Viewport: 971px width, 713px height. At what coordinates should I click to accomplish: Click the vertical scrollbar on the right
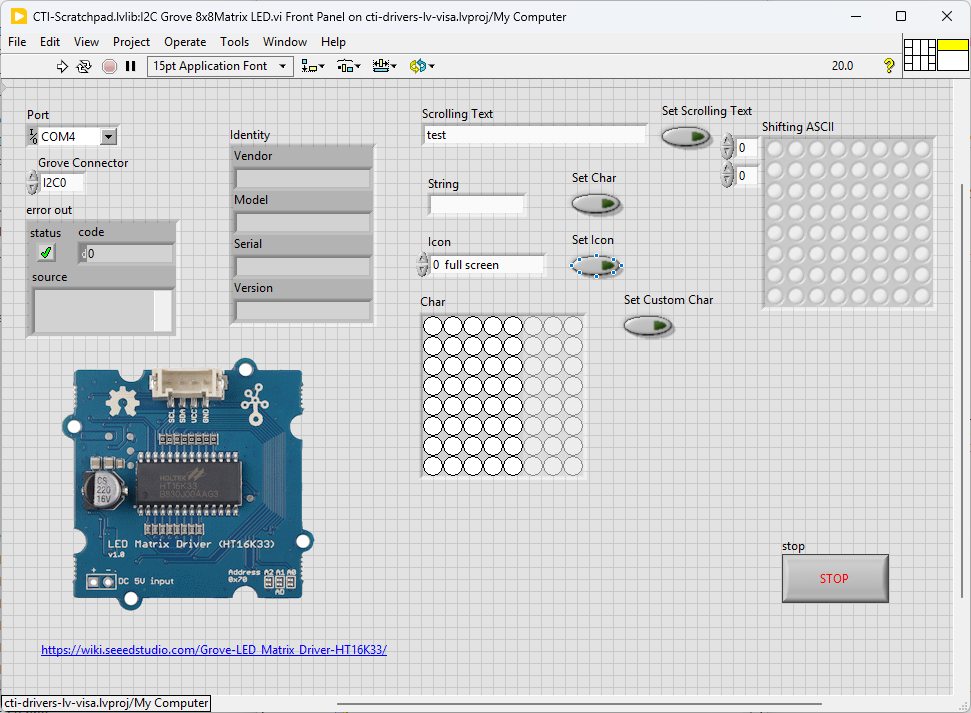(x=962, y=390)
